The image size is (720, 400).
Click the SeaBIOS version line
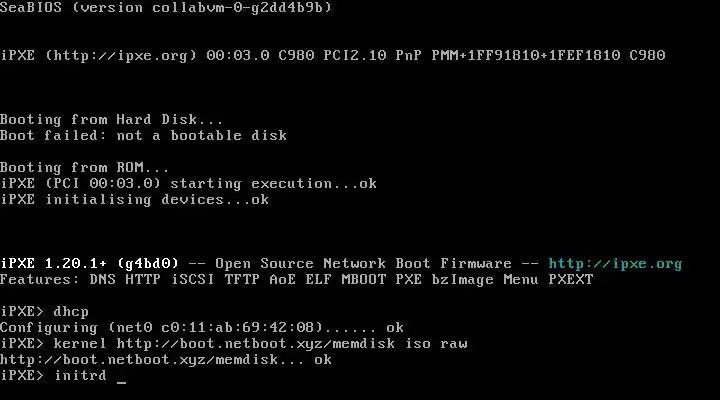point(166,7)
